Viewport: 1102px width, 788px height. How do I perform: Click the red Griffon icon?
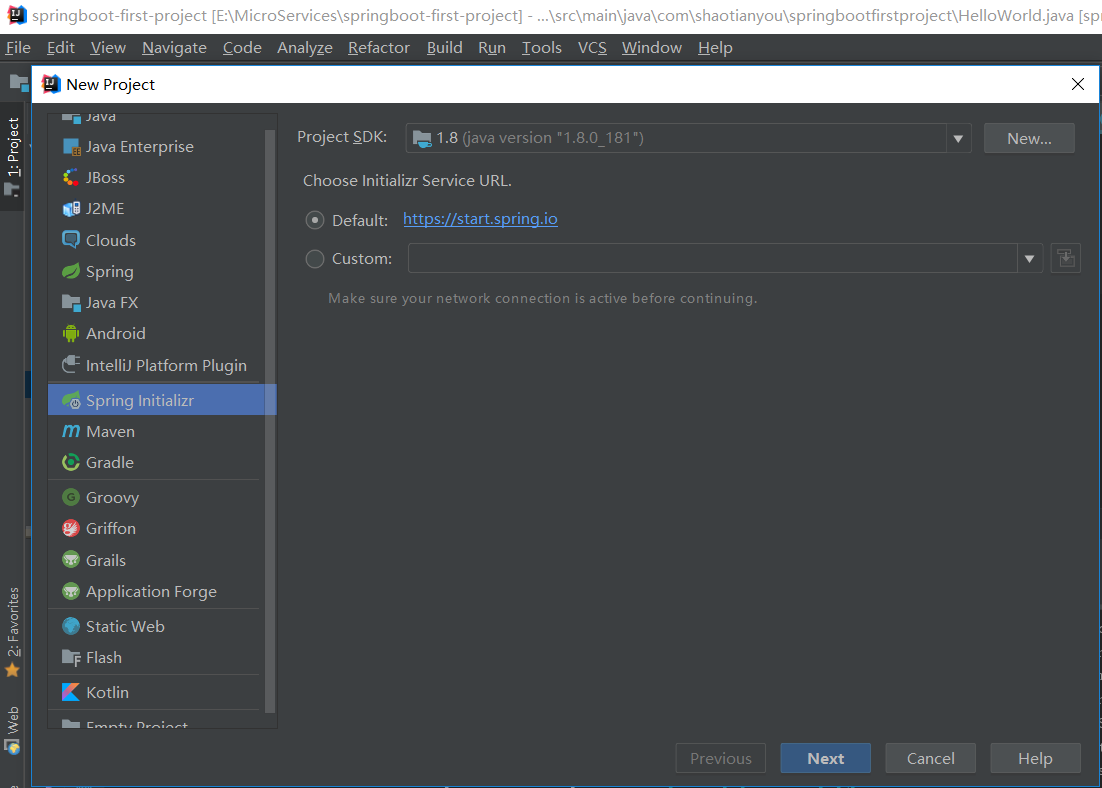tap(71, 528)
